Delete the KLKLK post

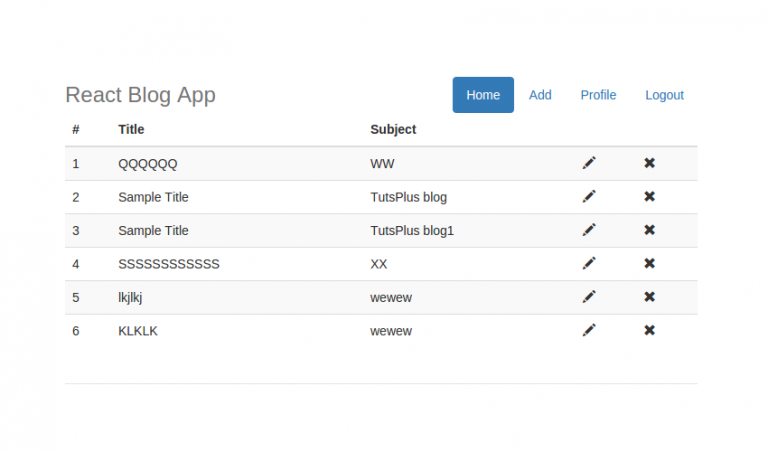[649, 330]
